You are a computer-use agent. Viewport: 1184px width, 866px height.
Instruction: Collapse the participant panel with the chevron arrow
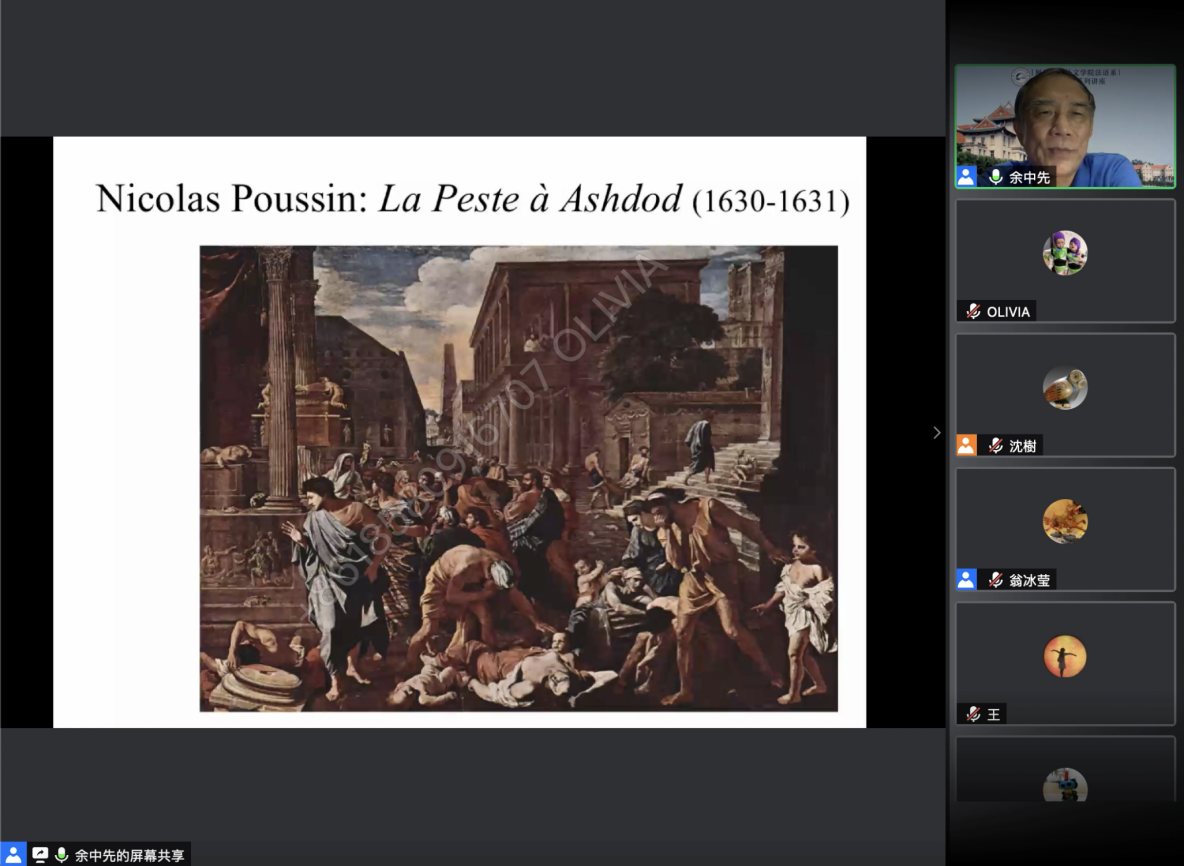(x=936, y=432)
